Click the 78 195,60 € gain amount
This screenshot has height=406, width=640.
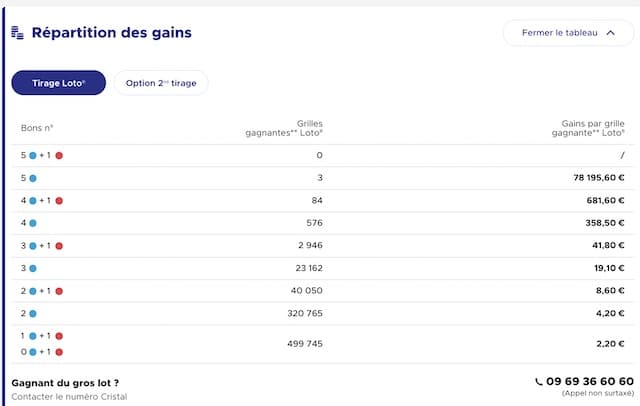599,178
